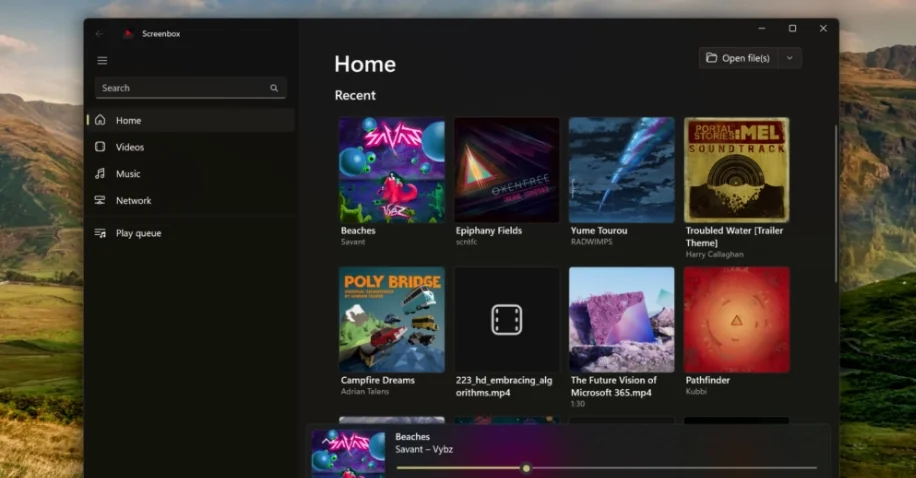
Task: Click the Savant – Vybz subtitle in player
Action: click(x=424, y=449)
